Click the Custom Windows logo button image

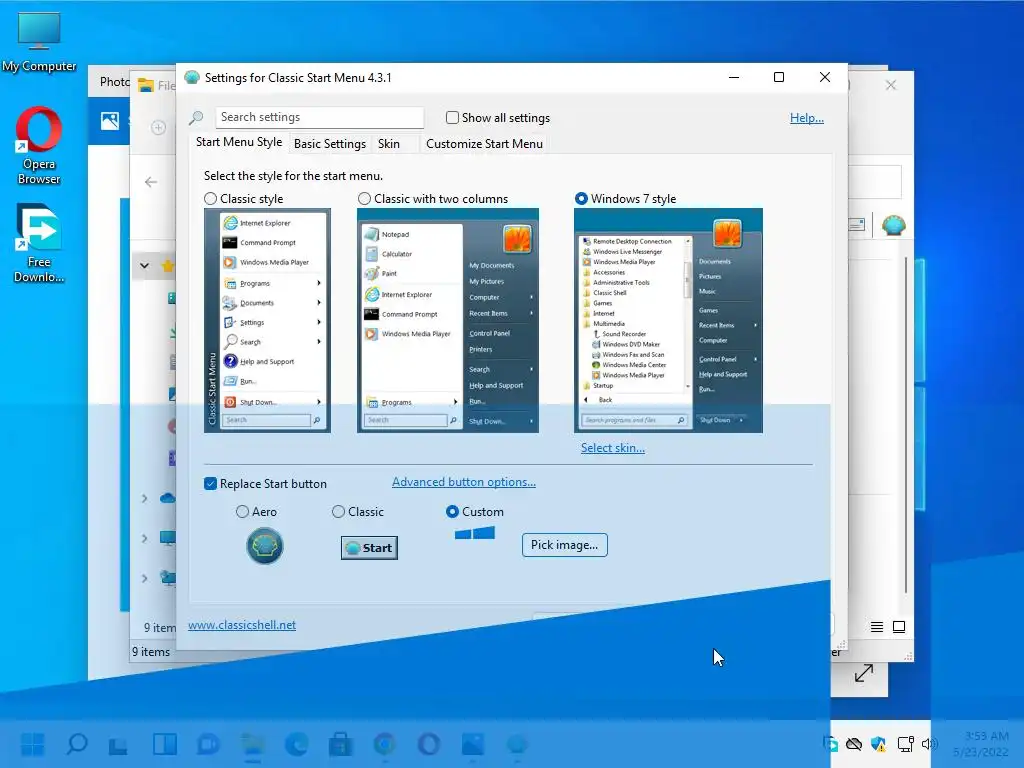[x=475, y=534]
